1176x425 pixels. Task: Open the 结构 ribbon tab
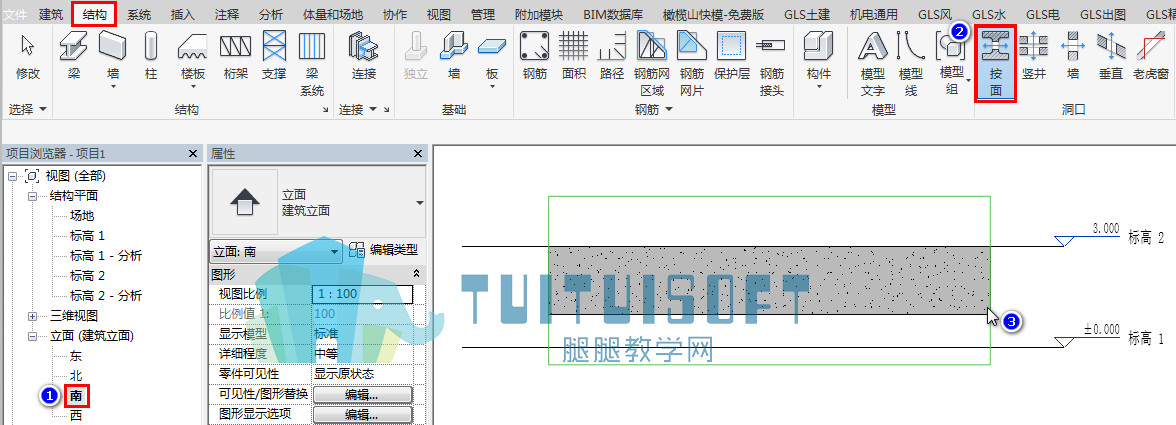point(94,14)
